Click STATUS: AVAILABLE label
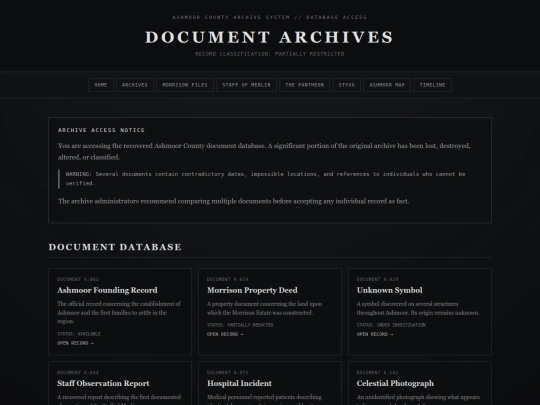 (x=79, y=334)
